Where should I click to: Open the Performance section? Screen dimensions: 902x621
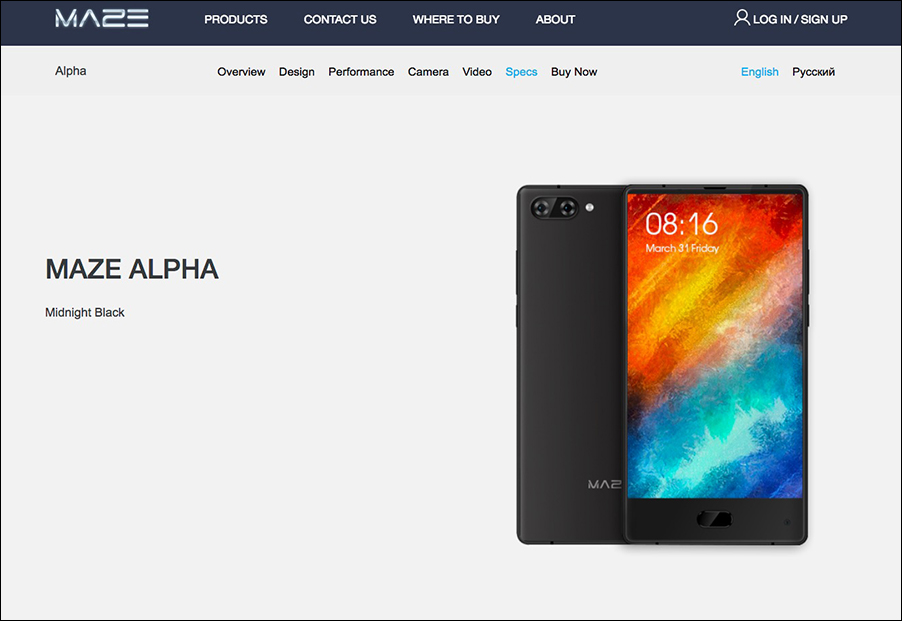click(361, 72)
